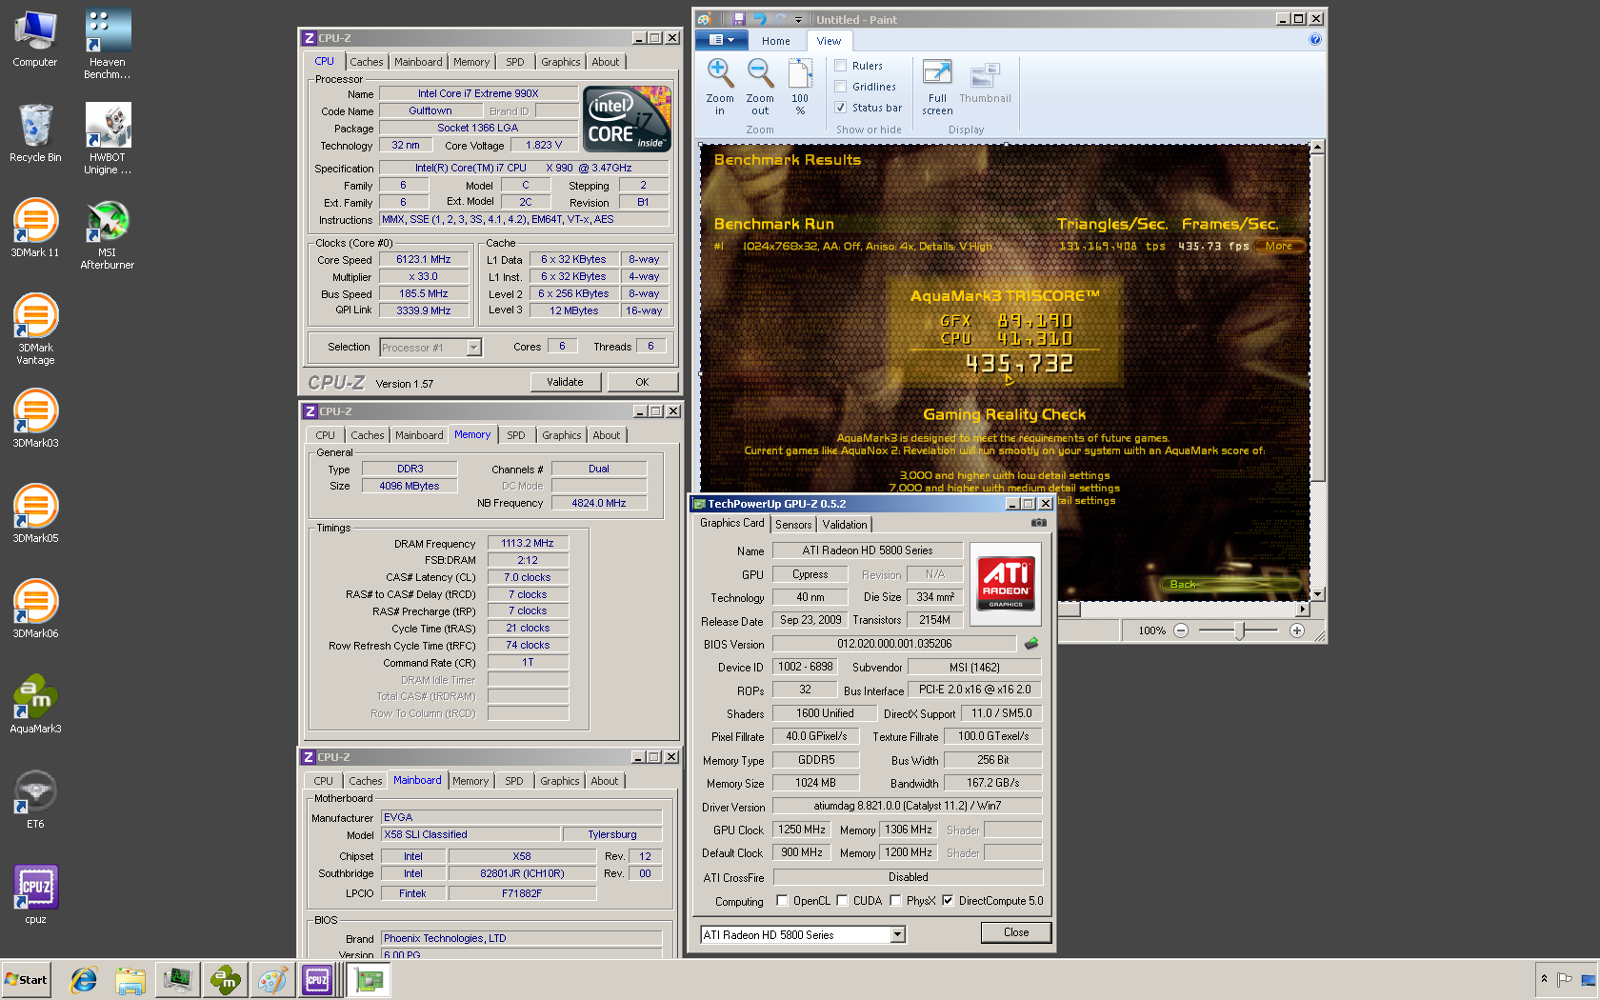
Task: Select the HWBOT Unigine desktop icon
Action: point(107,140)
